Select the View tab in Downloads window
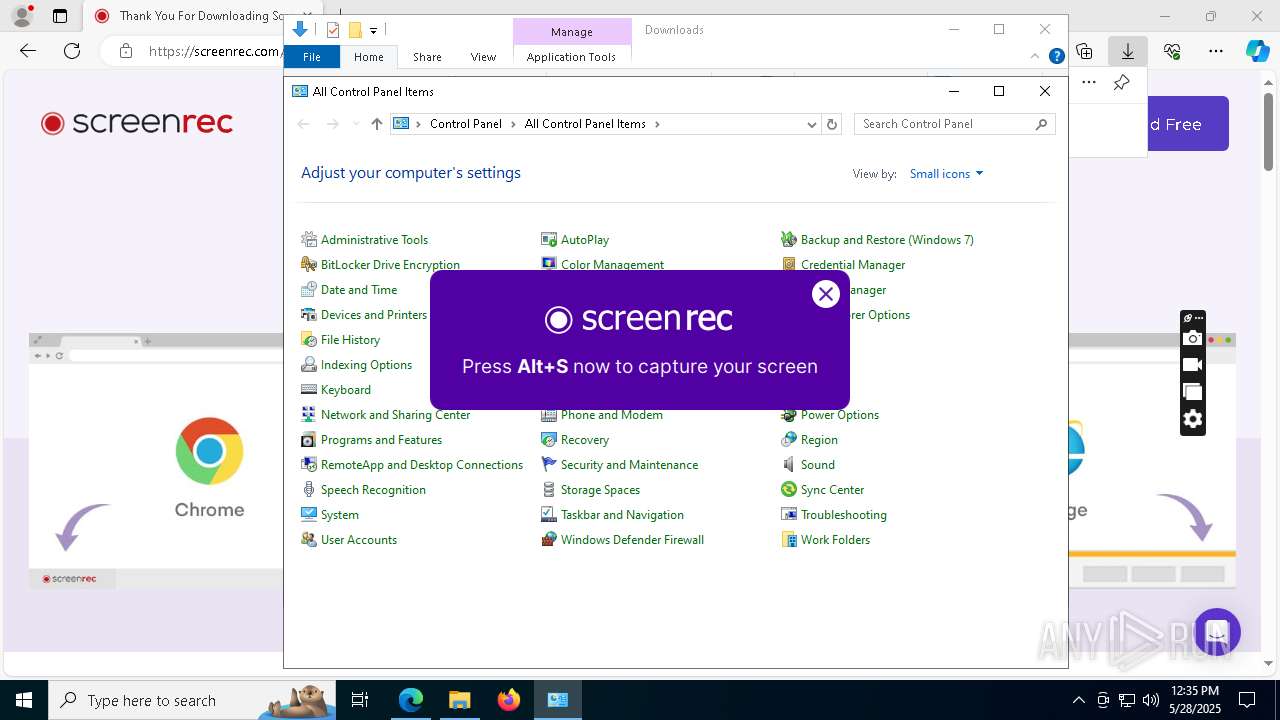This screenshot has height=720, width=1280. pyautogui.click(x=483, y=57)
